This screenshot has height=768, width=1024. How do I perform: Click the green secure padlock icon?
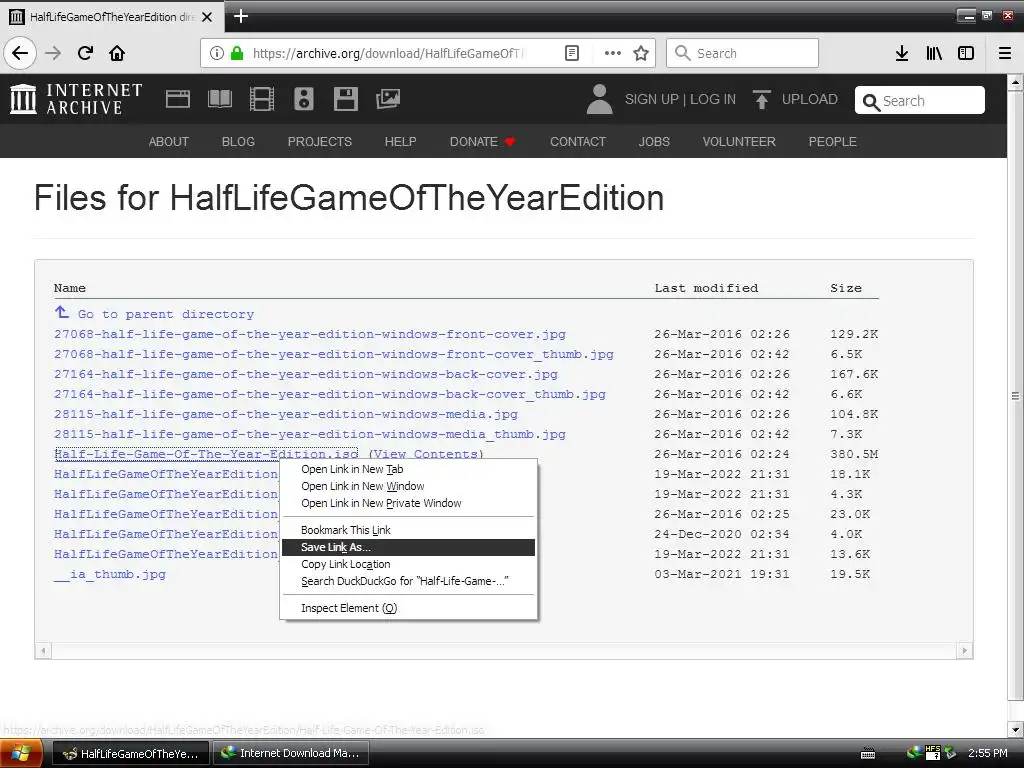tap(237, 53)
